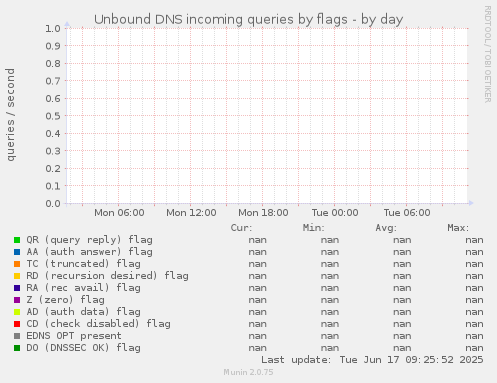497x383 pixels.
Task: Select the Max nan value in RA flag row
Action: tap(474, 288)
